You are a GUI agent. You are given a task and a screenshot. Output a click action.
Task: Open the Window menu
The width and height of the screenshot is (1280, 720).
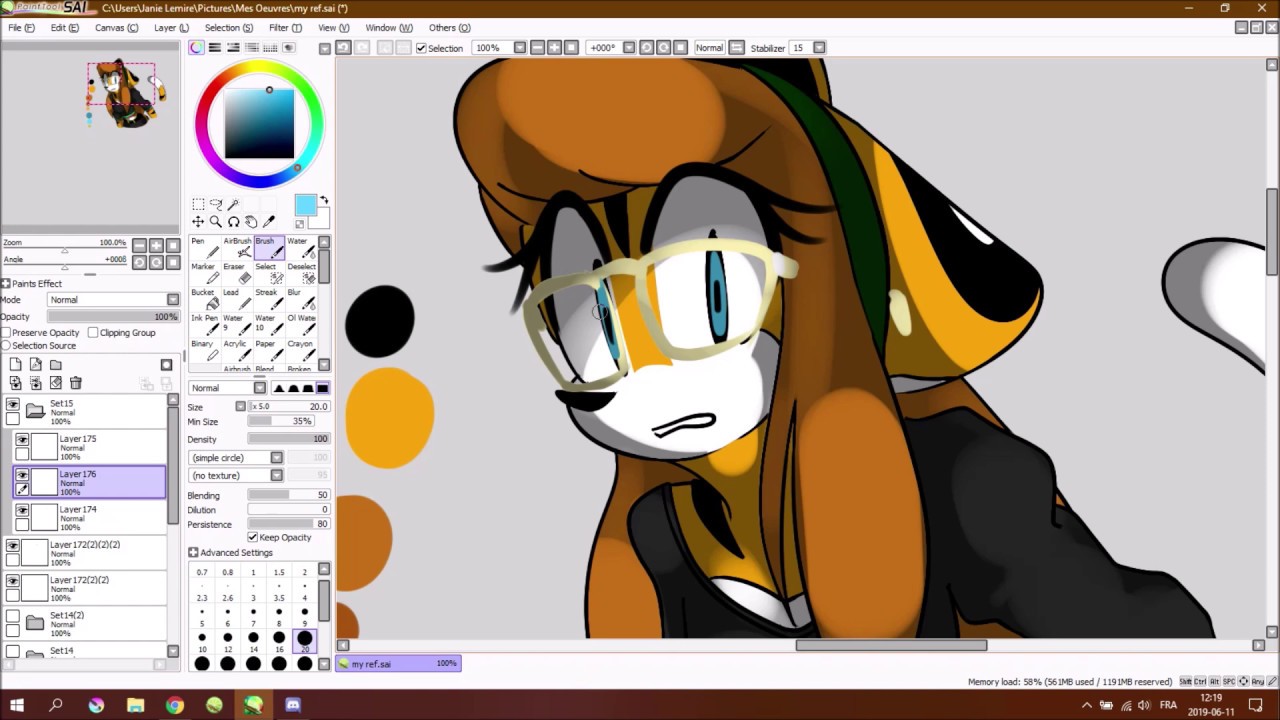(x=389, y=28)
